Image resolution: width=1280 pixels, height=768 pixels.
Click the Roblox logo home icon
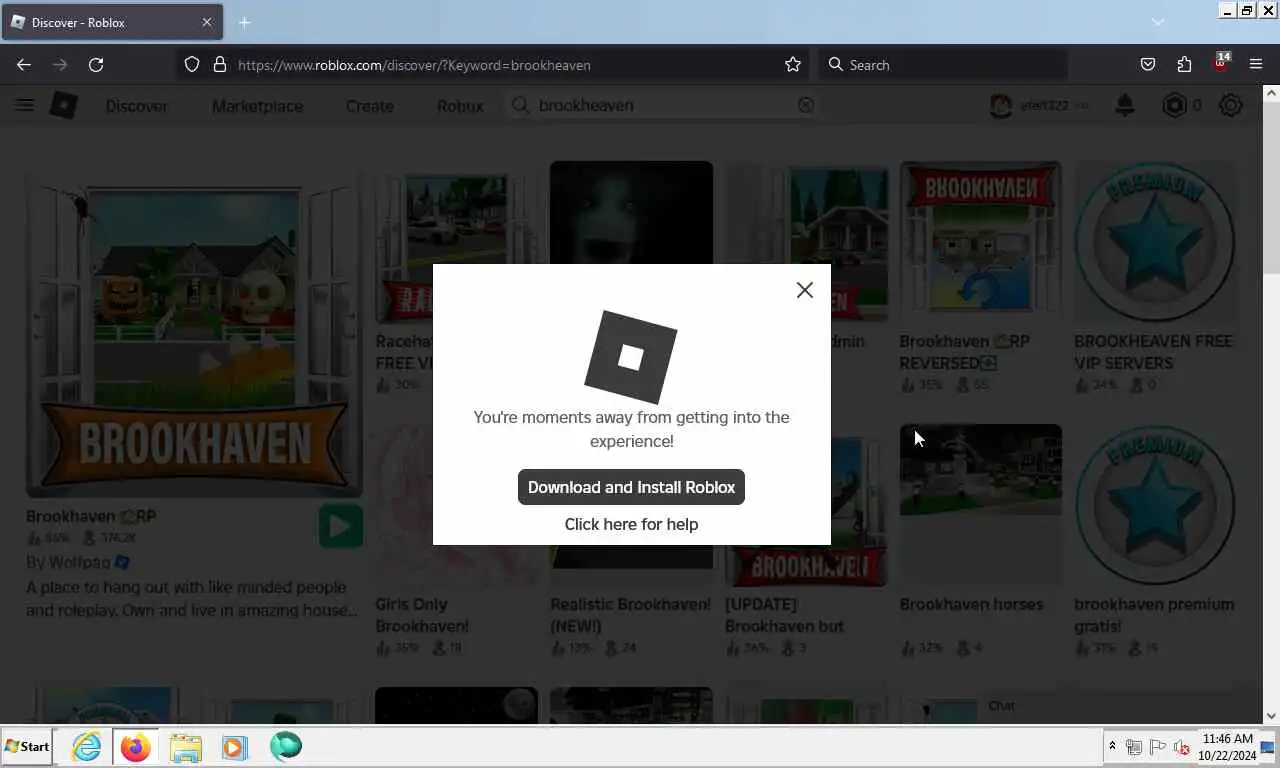(64, 105)
